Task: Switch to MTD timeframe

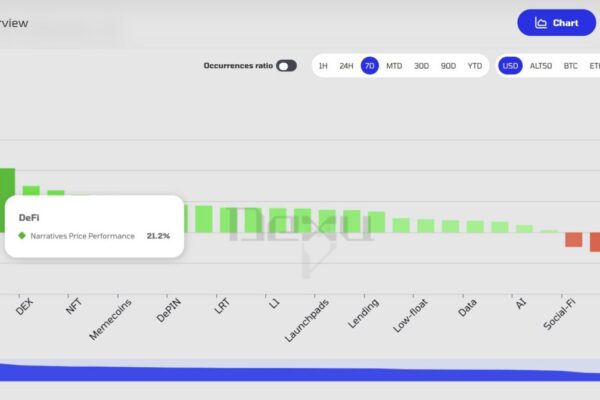Action: pyautogui.click(x=394, y=66)
